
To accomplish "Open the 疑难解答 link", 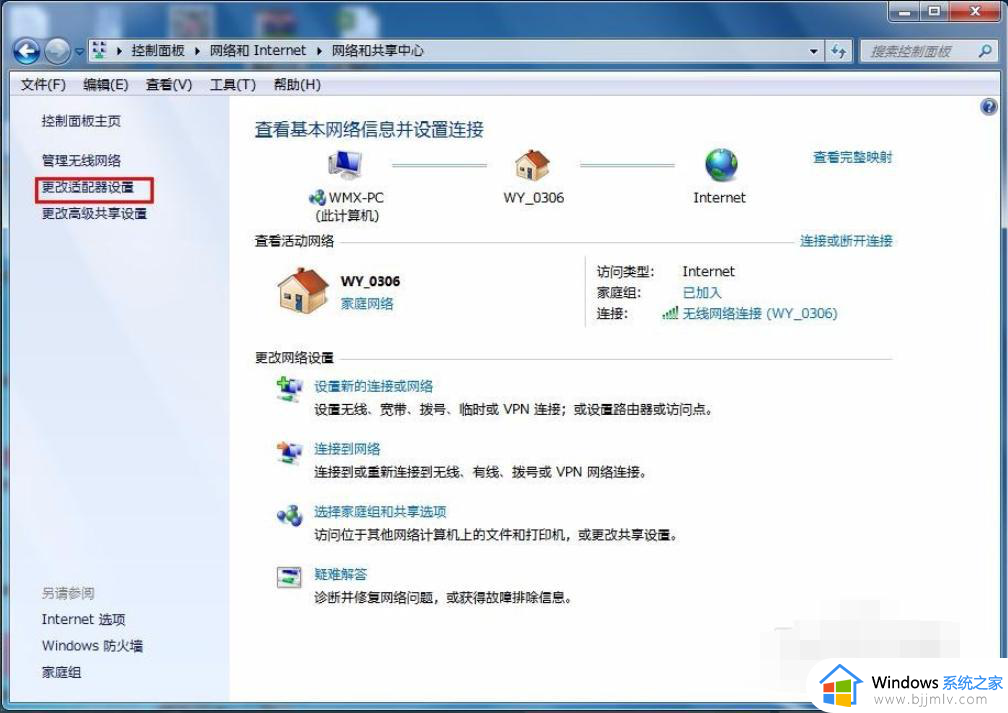I will (341, 574).
